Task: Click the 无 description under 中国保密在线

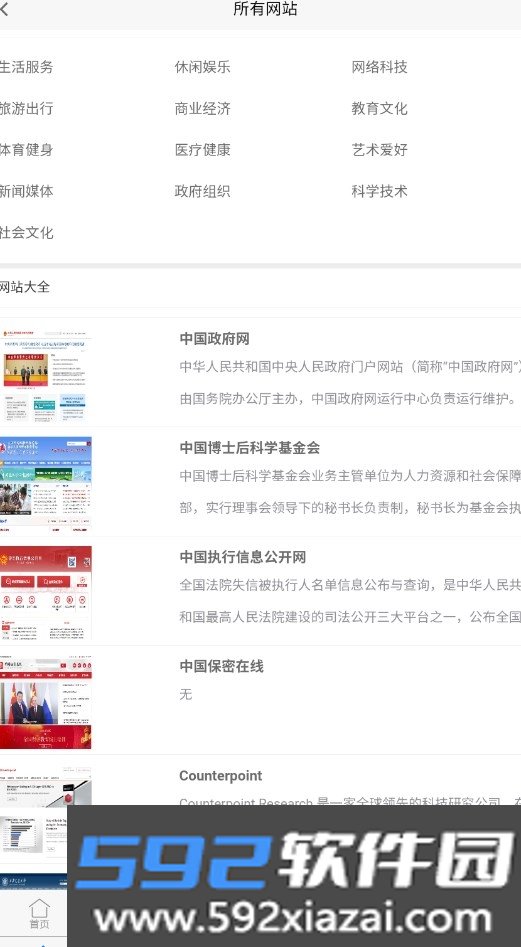Action: point(186,695)
